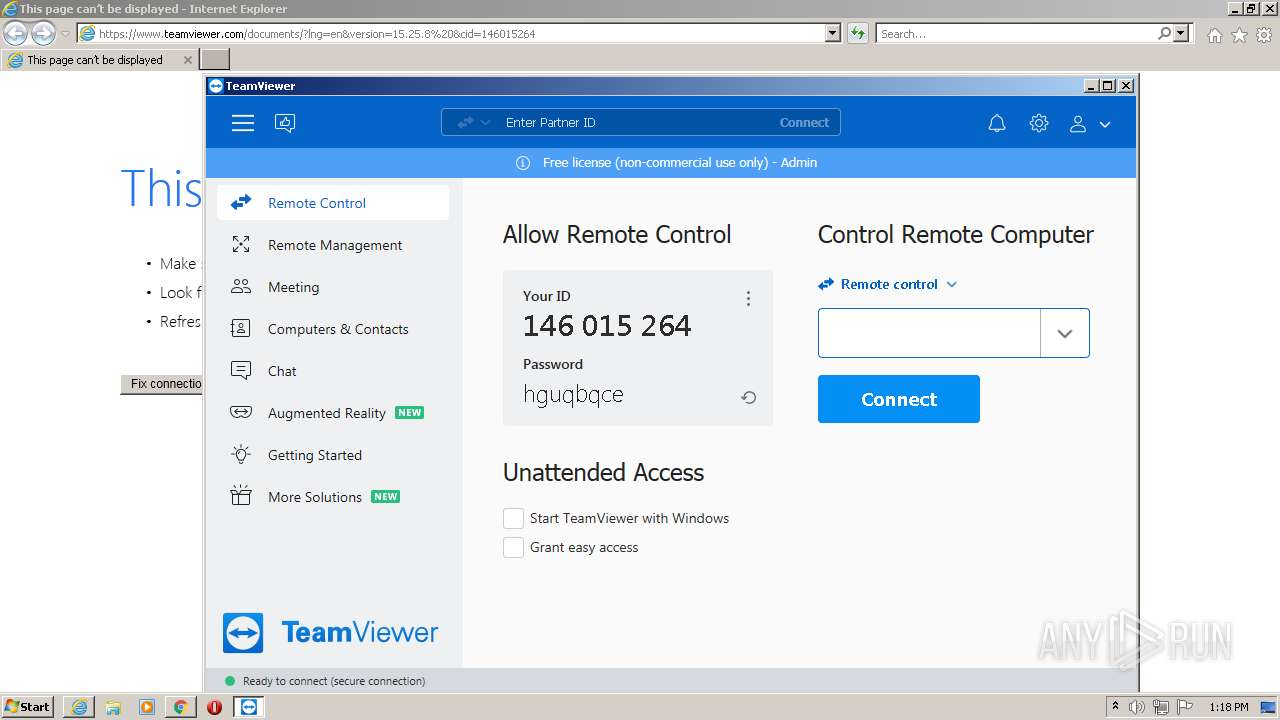Open the TeamViewer notifications bell

(x=997, y=123)
